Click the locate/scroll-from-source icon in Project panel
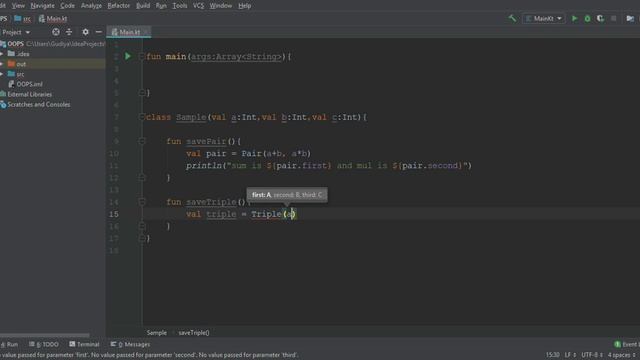The image size is (640, 360). (x=56, y=32)
